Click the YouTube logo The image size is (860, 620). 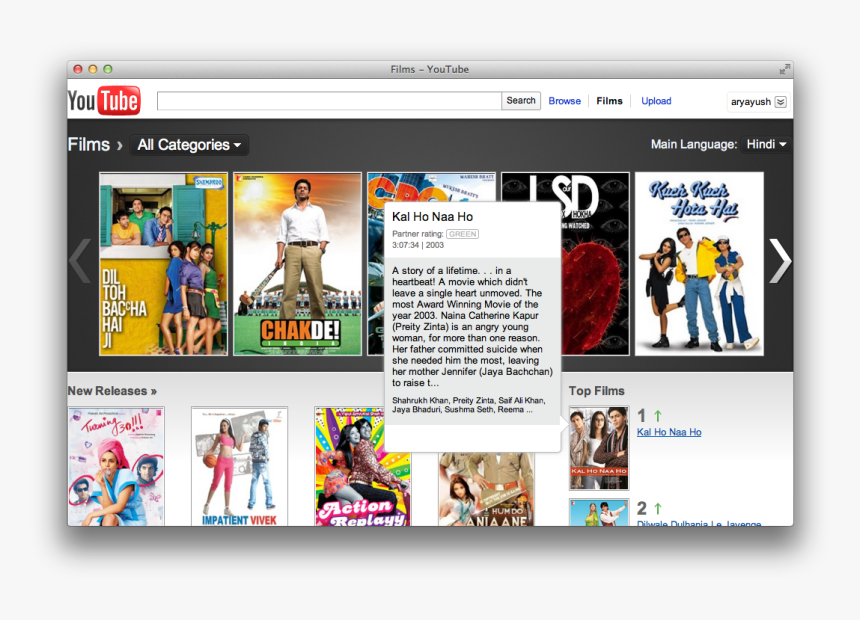tap(104, 101)
